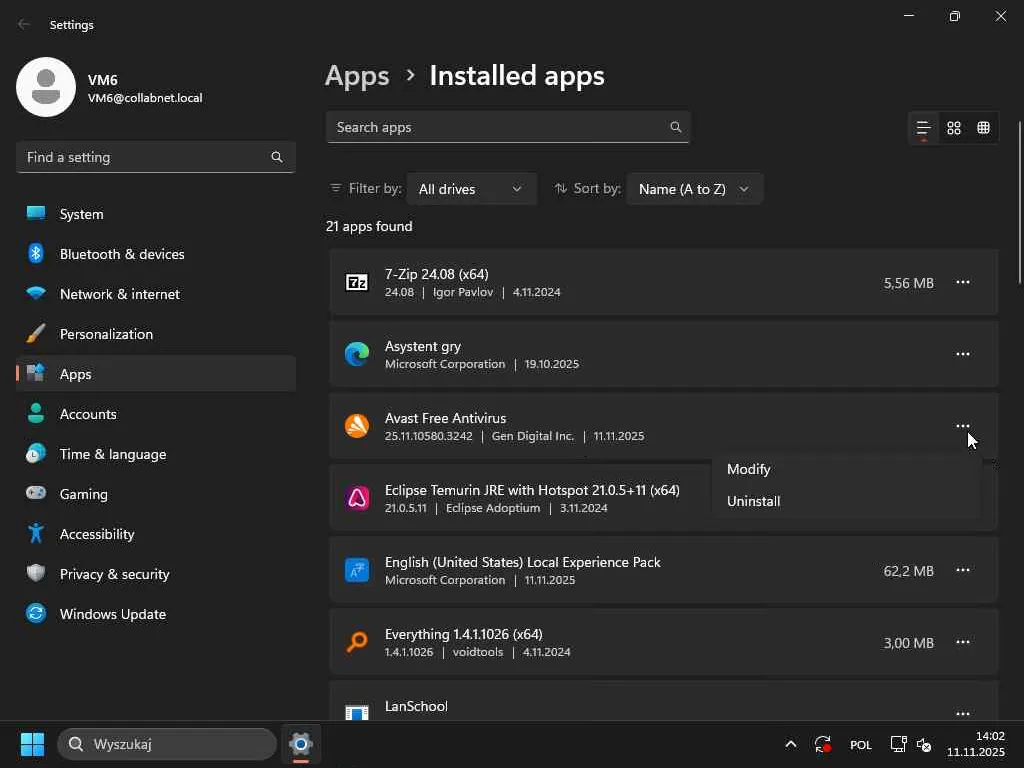Click the search magnifier in Search apps
Image resolution: width=1024 pixels, height=768 pixels.
click(x=676, y=127)
